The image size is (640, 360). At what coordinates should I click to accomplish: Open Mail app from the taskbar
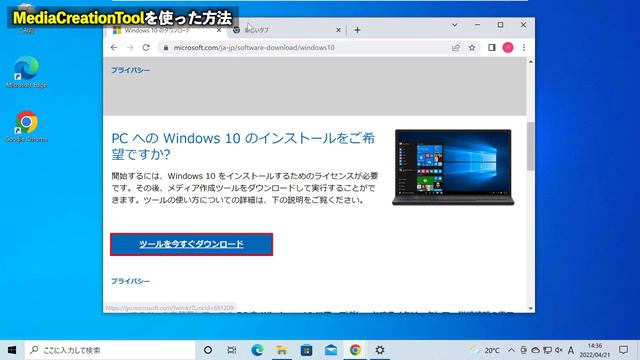pyautogui.click(x=331, y=350)
